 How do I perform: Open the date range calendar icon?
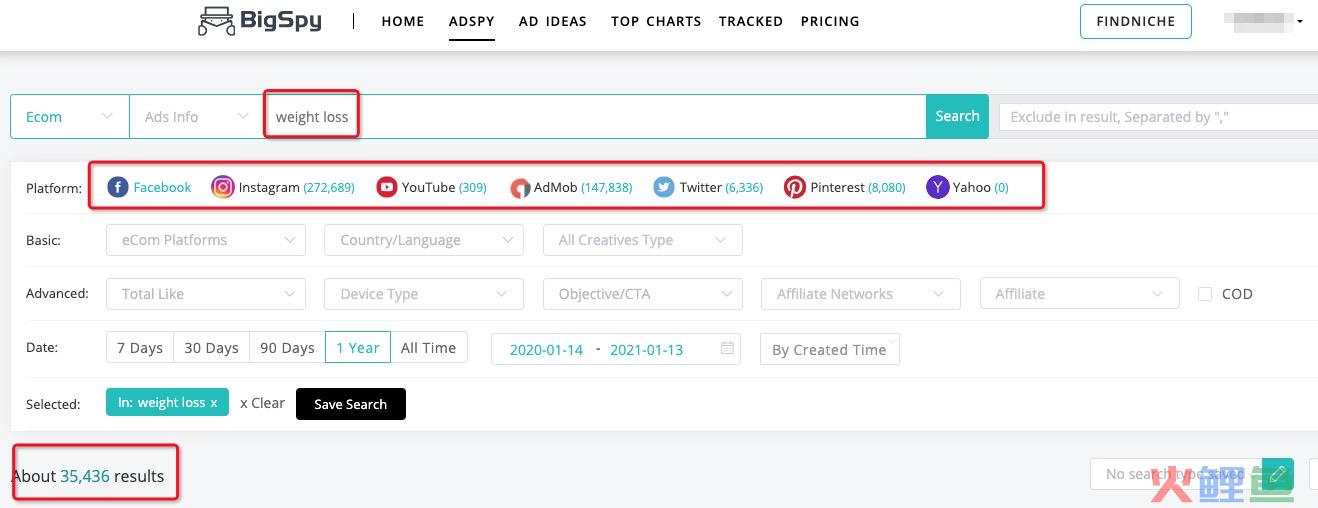(727, 349)
